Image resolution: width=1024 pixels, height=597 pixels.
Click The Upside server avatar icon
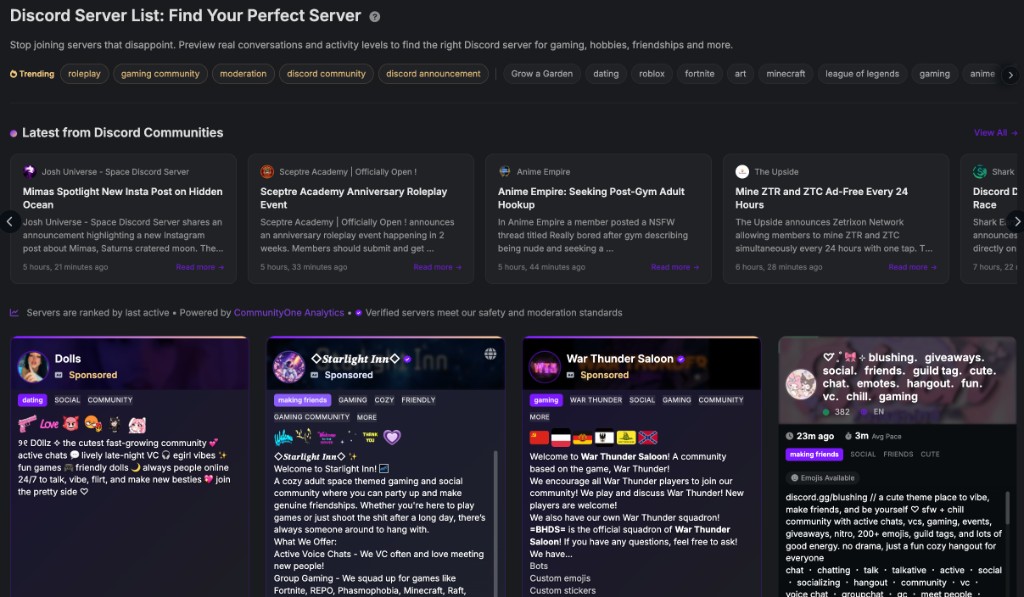(x=742, y=172)
